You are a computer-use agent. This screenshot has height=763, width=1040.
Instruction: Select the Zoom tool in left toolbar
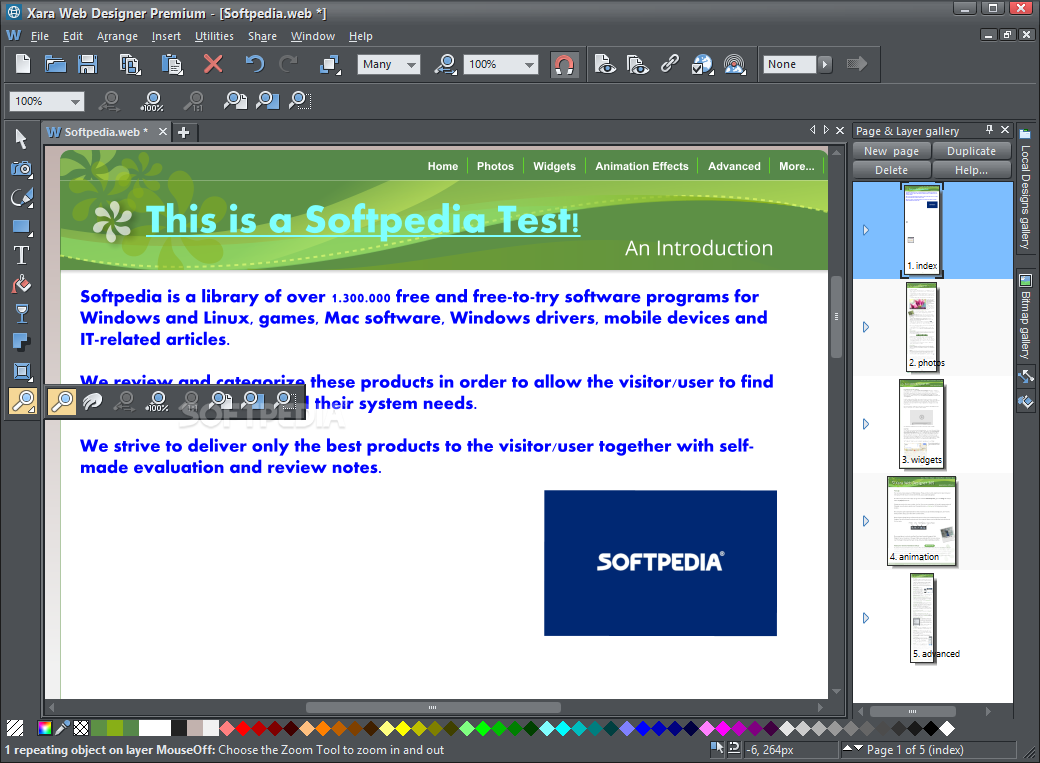pyautogui.click(x=23, y=401)
